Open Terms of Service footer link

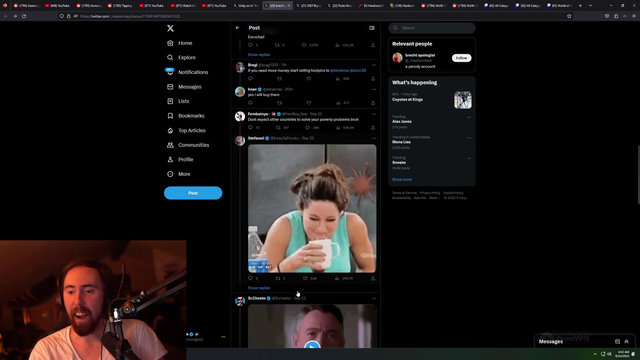(x=404, y=193)
